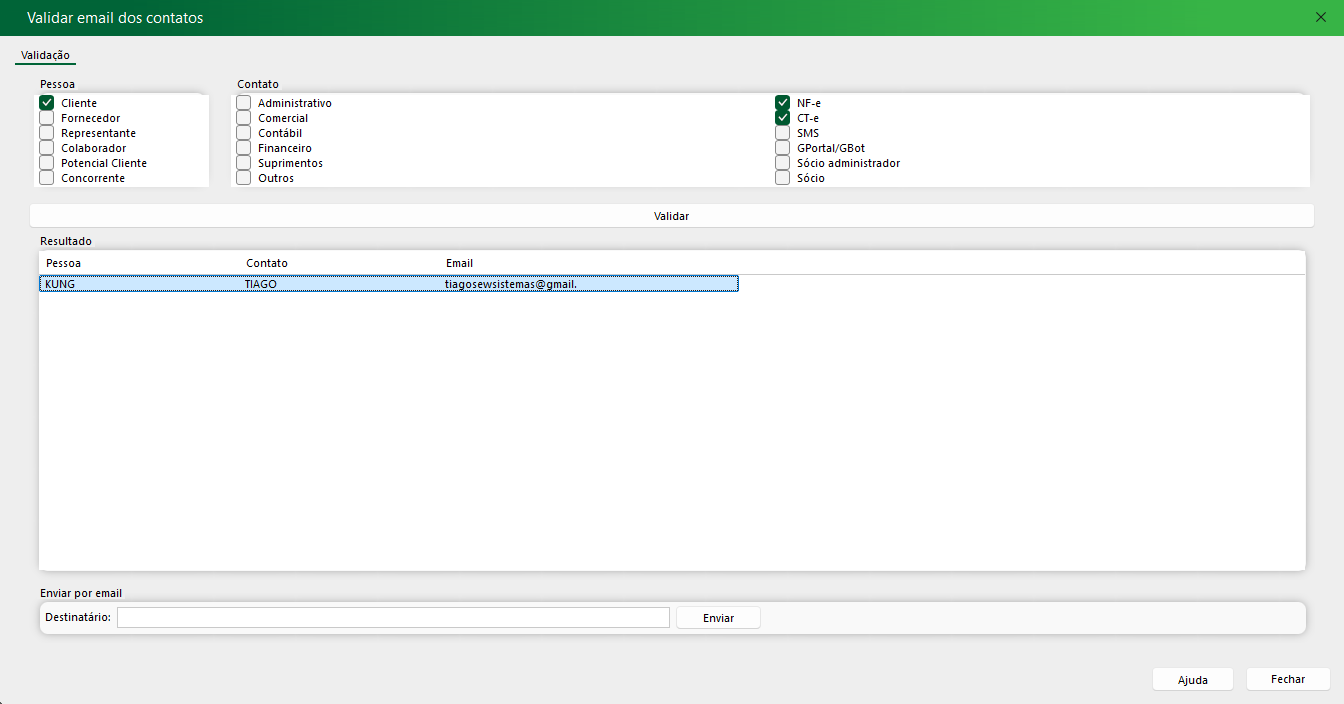Check the GPortal/GBot option
Screen dimensions: 1344x704
tap(783, 148)
